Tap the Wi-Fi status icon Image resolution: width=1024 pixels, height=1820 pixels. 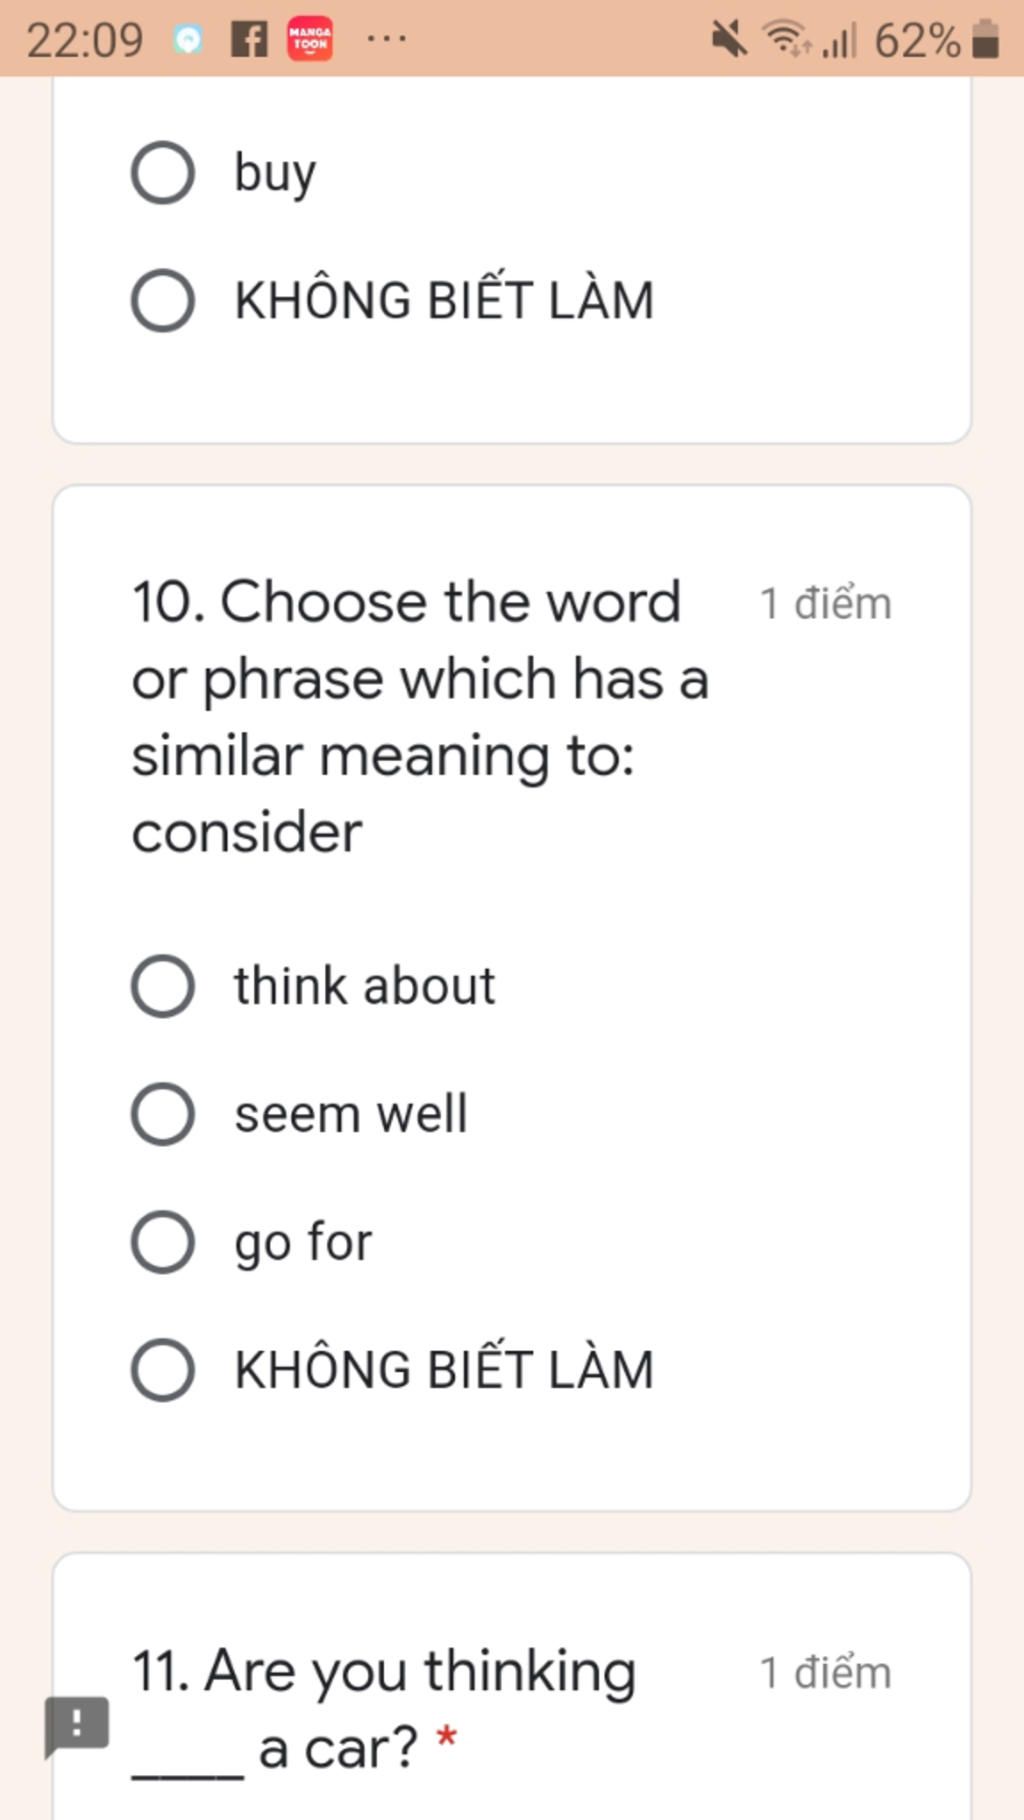(x=786, y=40)
